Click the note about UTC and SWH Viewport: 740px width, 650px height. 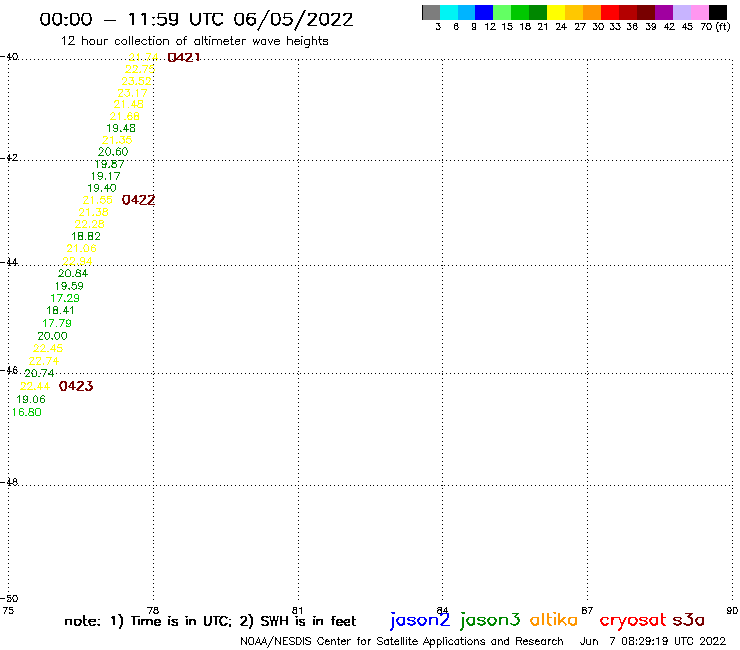click(x=210, y=621)
